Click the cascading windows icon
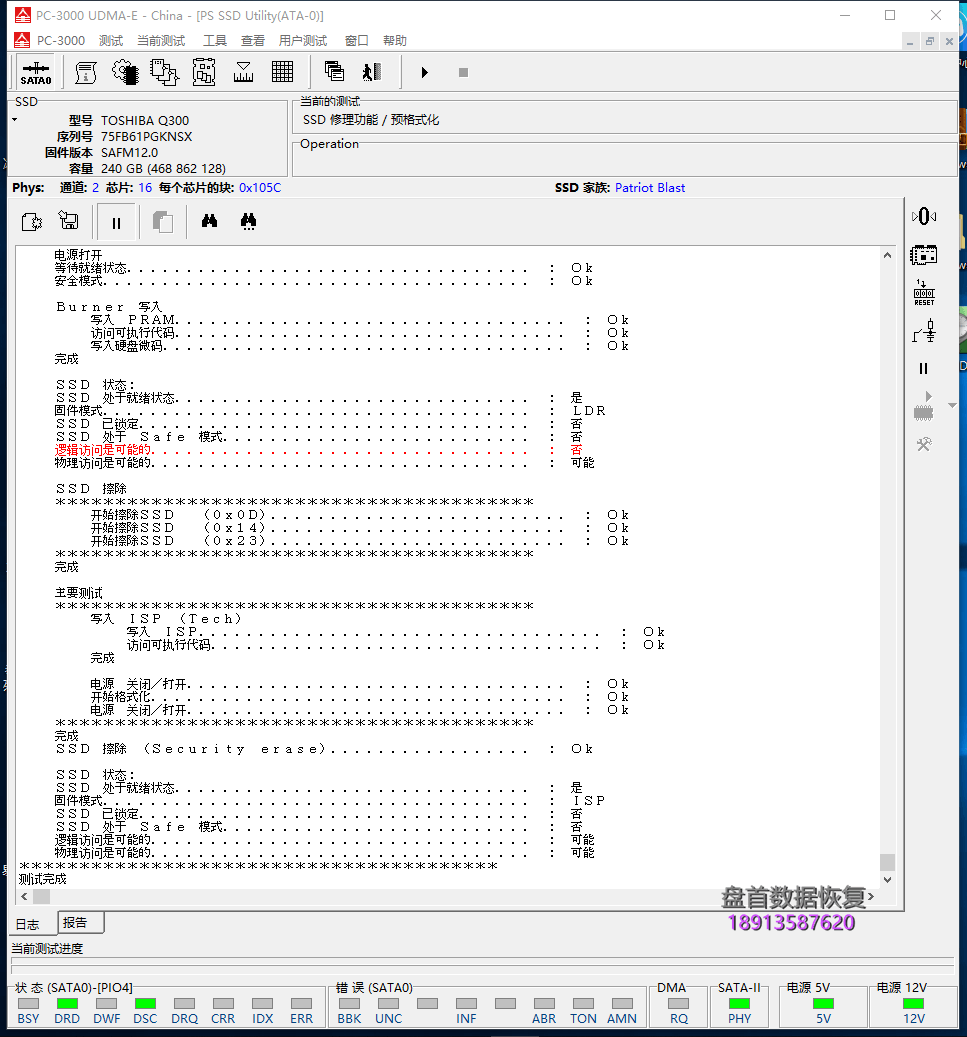 click(x=334, y=71)
